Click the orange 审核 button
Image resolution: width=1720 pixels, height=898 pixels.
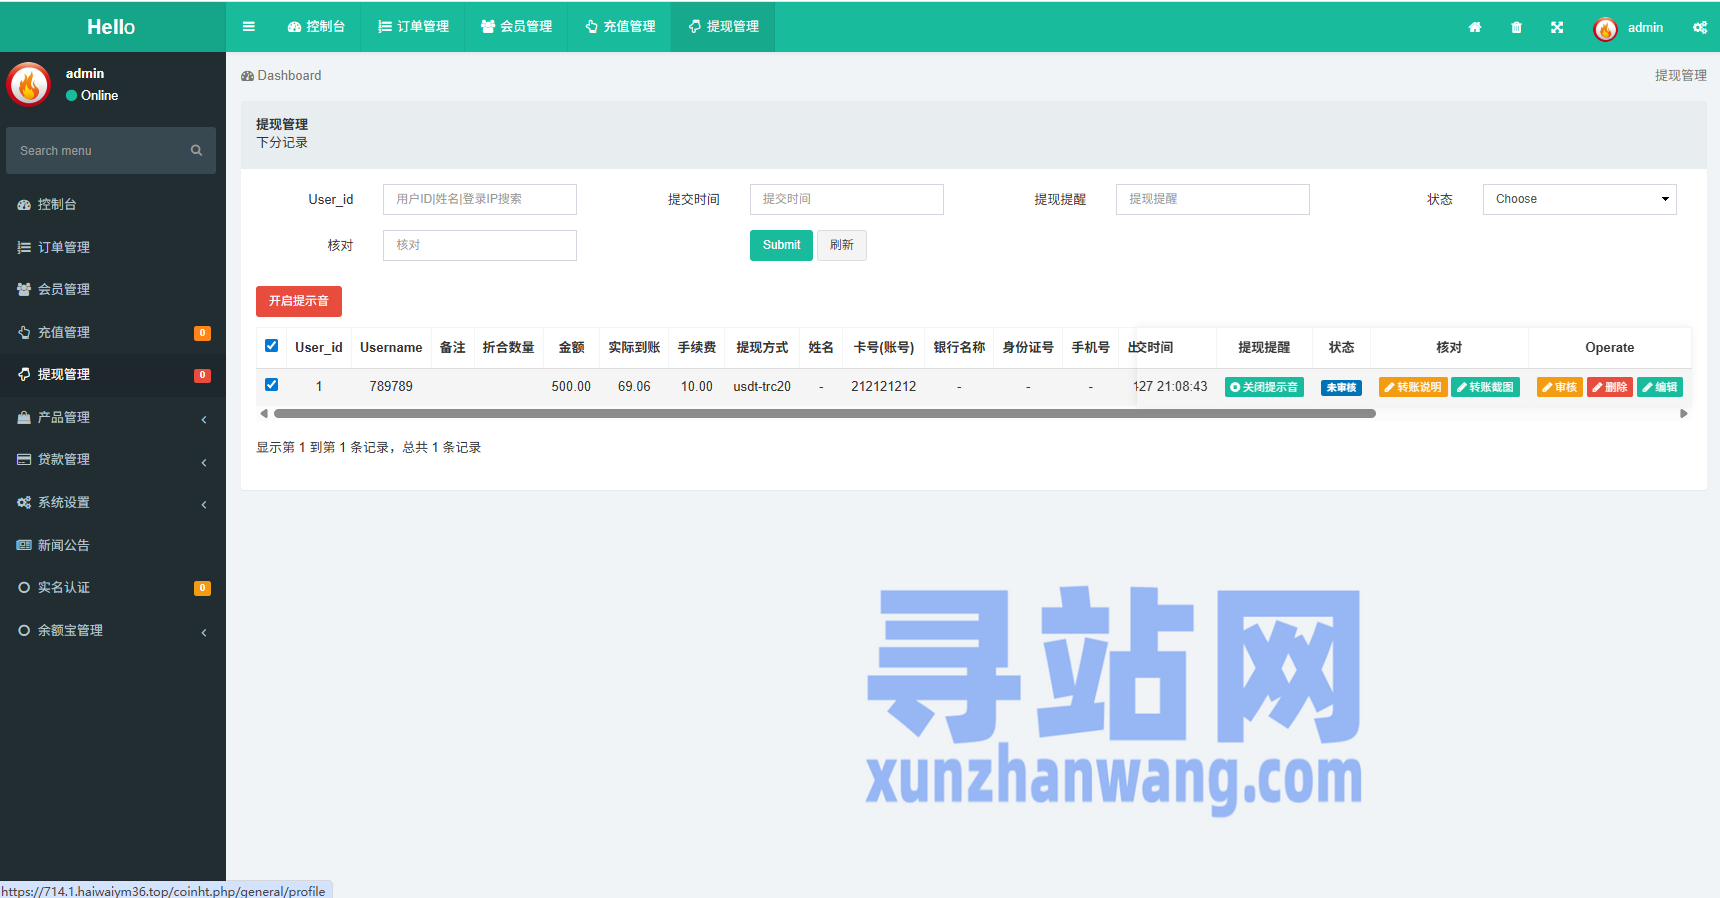tap(1559, 387)
